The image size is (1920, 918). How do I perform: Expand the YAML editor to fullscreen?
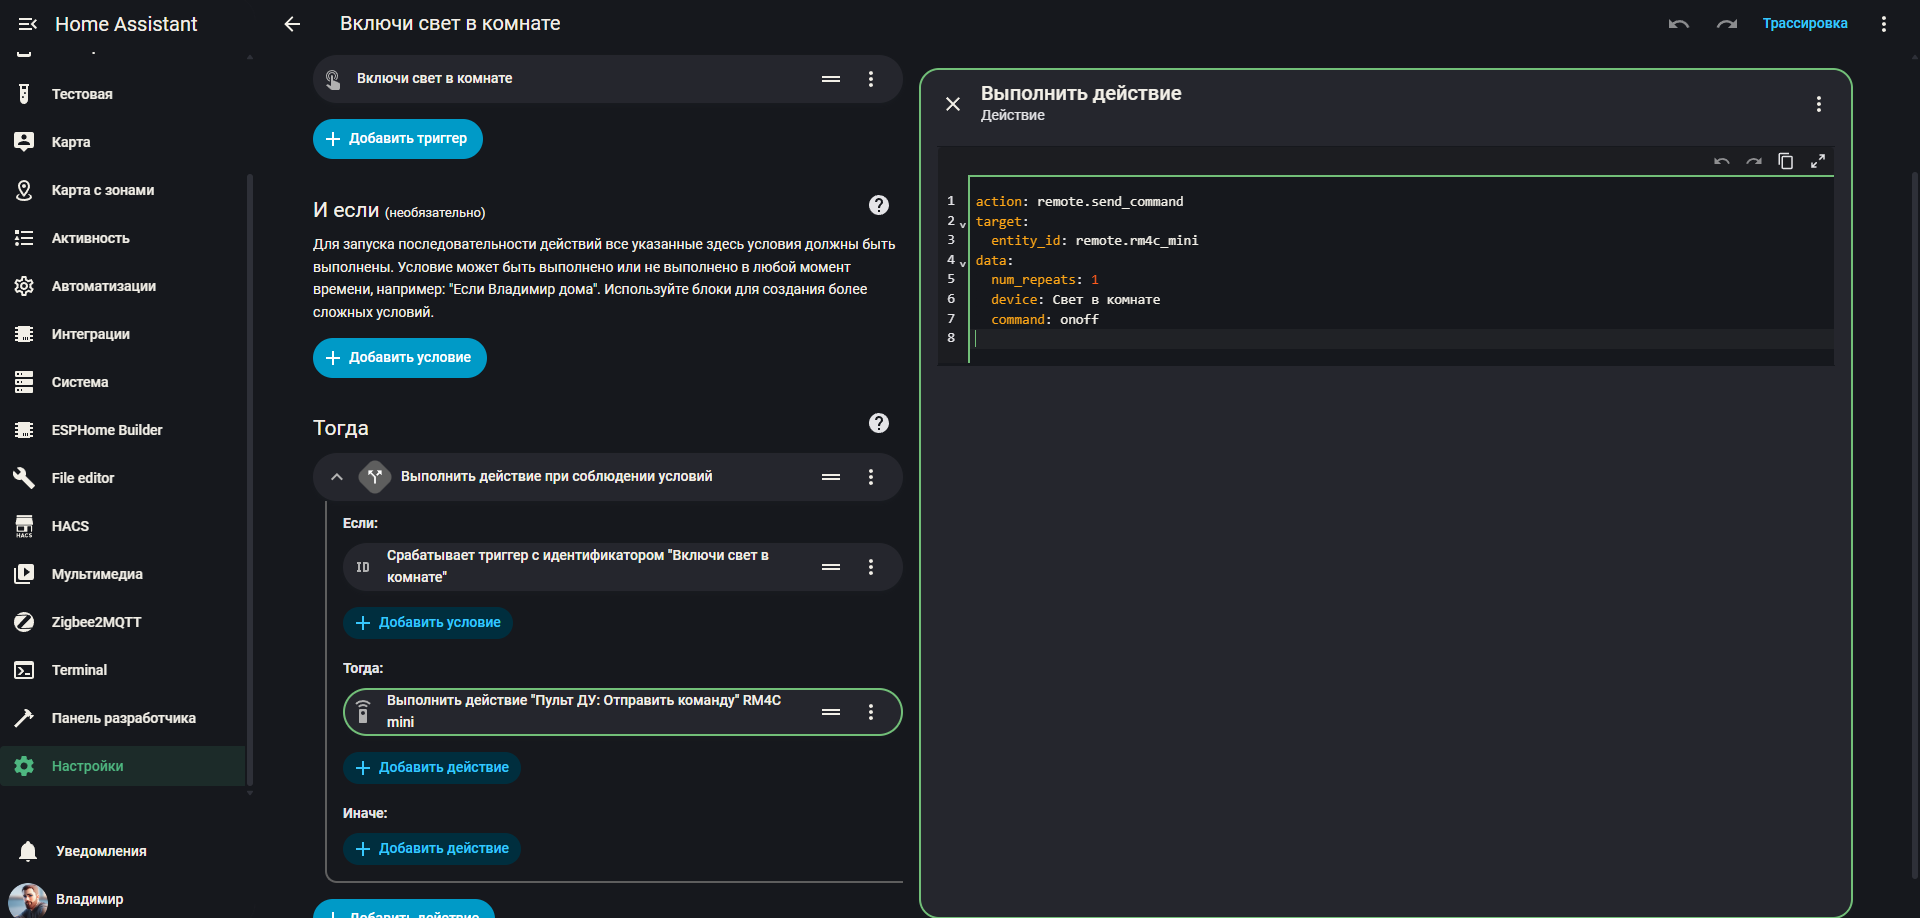(x=1817, y=161)
